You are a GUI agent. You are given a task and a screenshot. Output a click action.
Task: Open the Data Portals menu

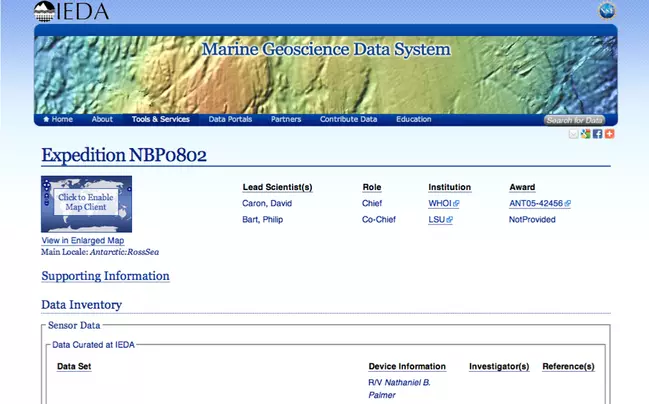click(x=230, y=119)
